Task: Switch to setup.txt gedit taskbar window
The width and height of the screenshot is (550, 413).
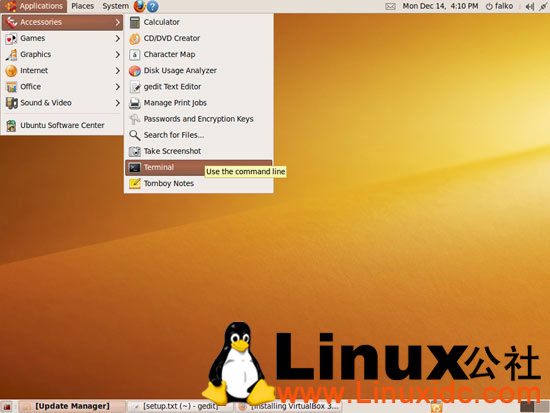Action: [180, 406]
